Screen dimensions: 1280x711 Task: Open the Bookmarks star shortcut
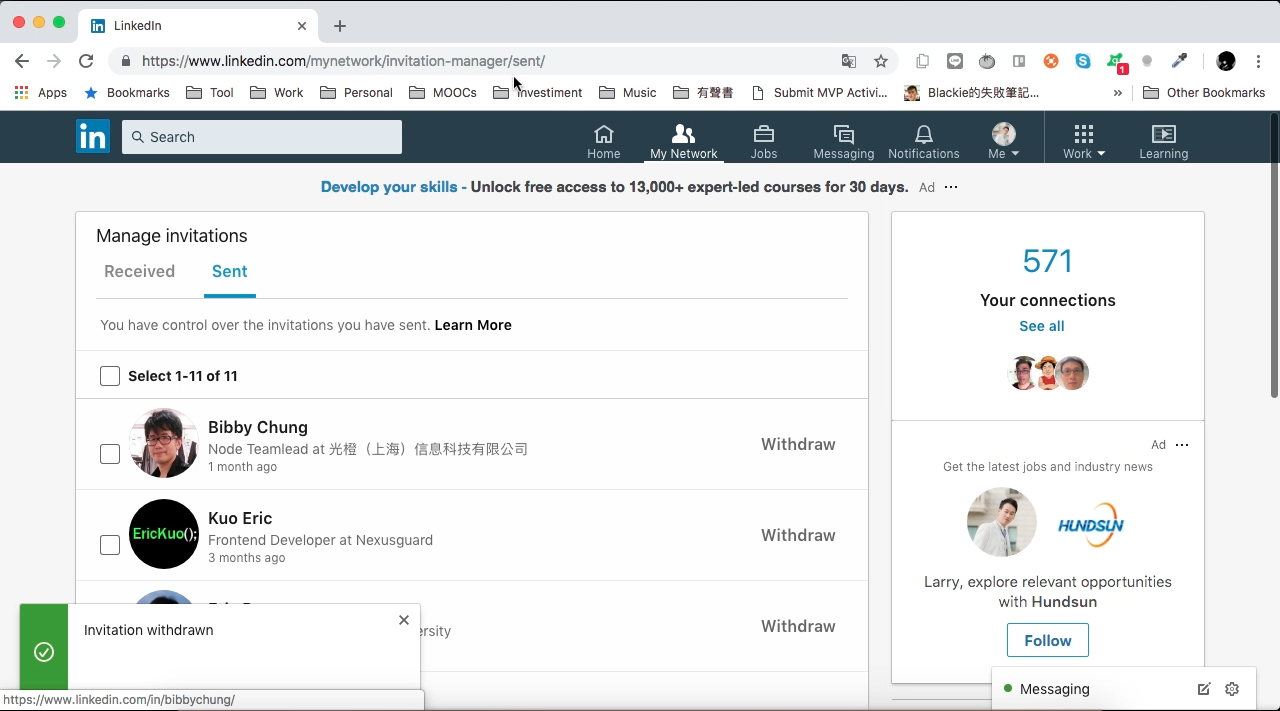pos(127,92)
